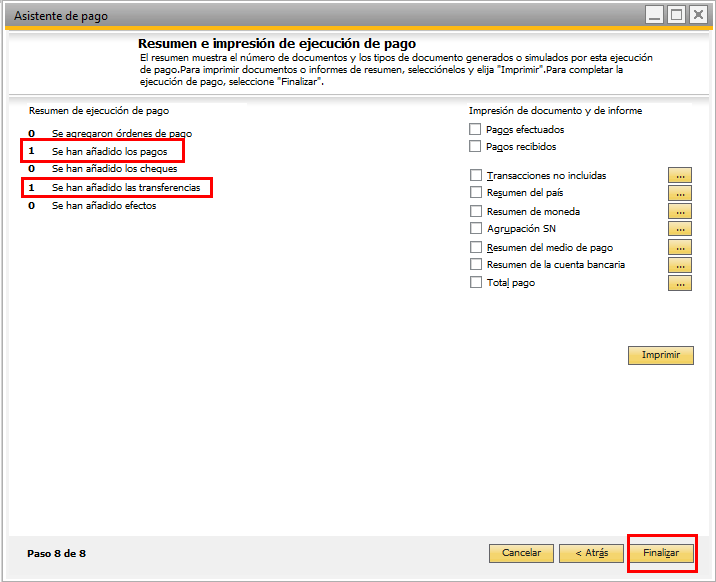The width and height of the screenshot is (716, 582).
Task: Click 'Impresión de documento y de informe' label
Action: 555,110
